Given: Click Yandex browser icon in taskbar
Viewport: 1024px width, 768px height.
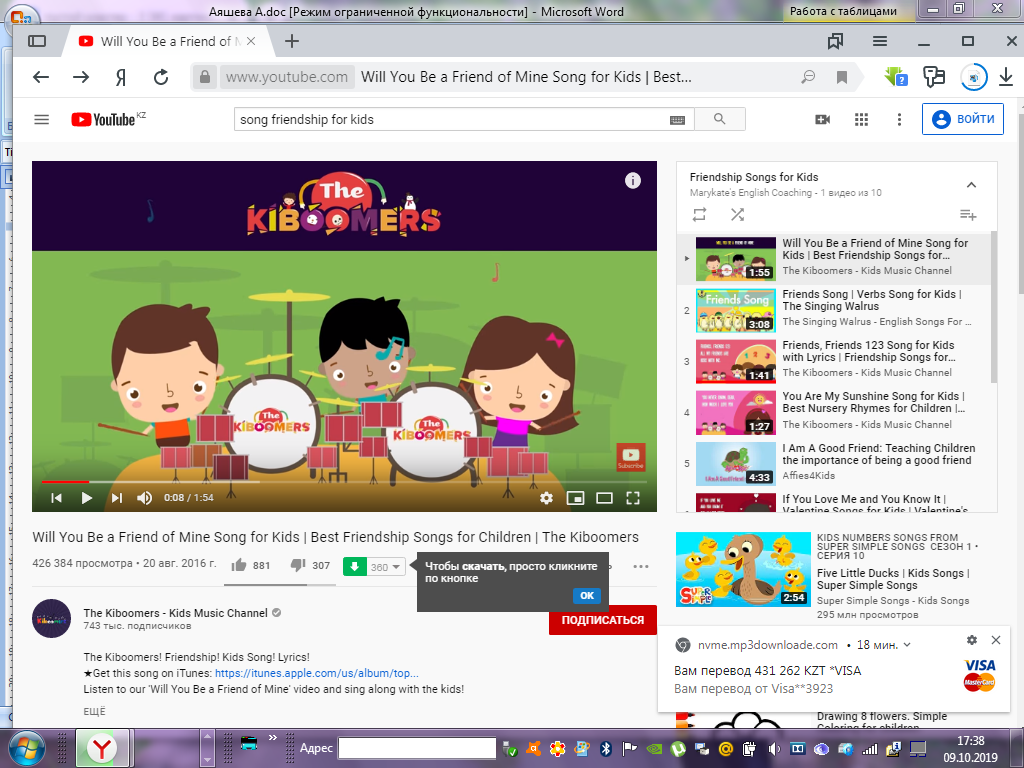Looking at the screenshot, I should point(102,748).
